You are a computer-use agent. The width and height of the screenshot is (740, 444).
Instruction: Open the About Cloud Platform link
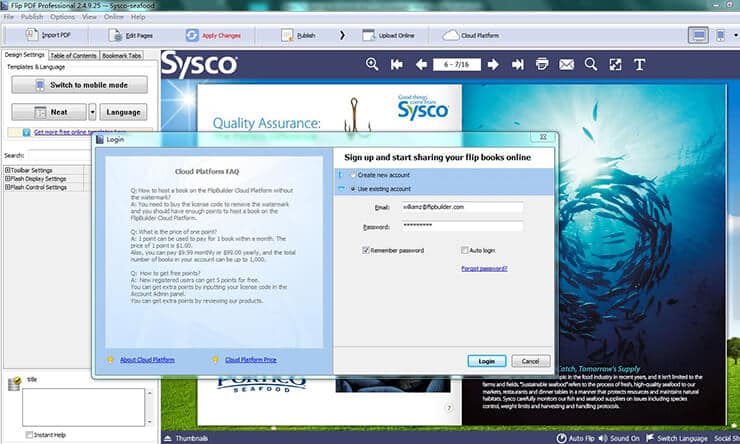(x=147, y=360)
